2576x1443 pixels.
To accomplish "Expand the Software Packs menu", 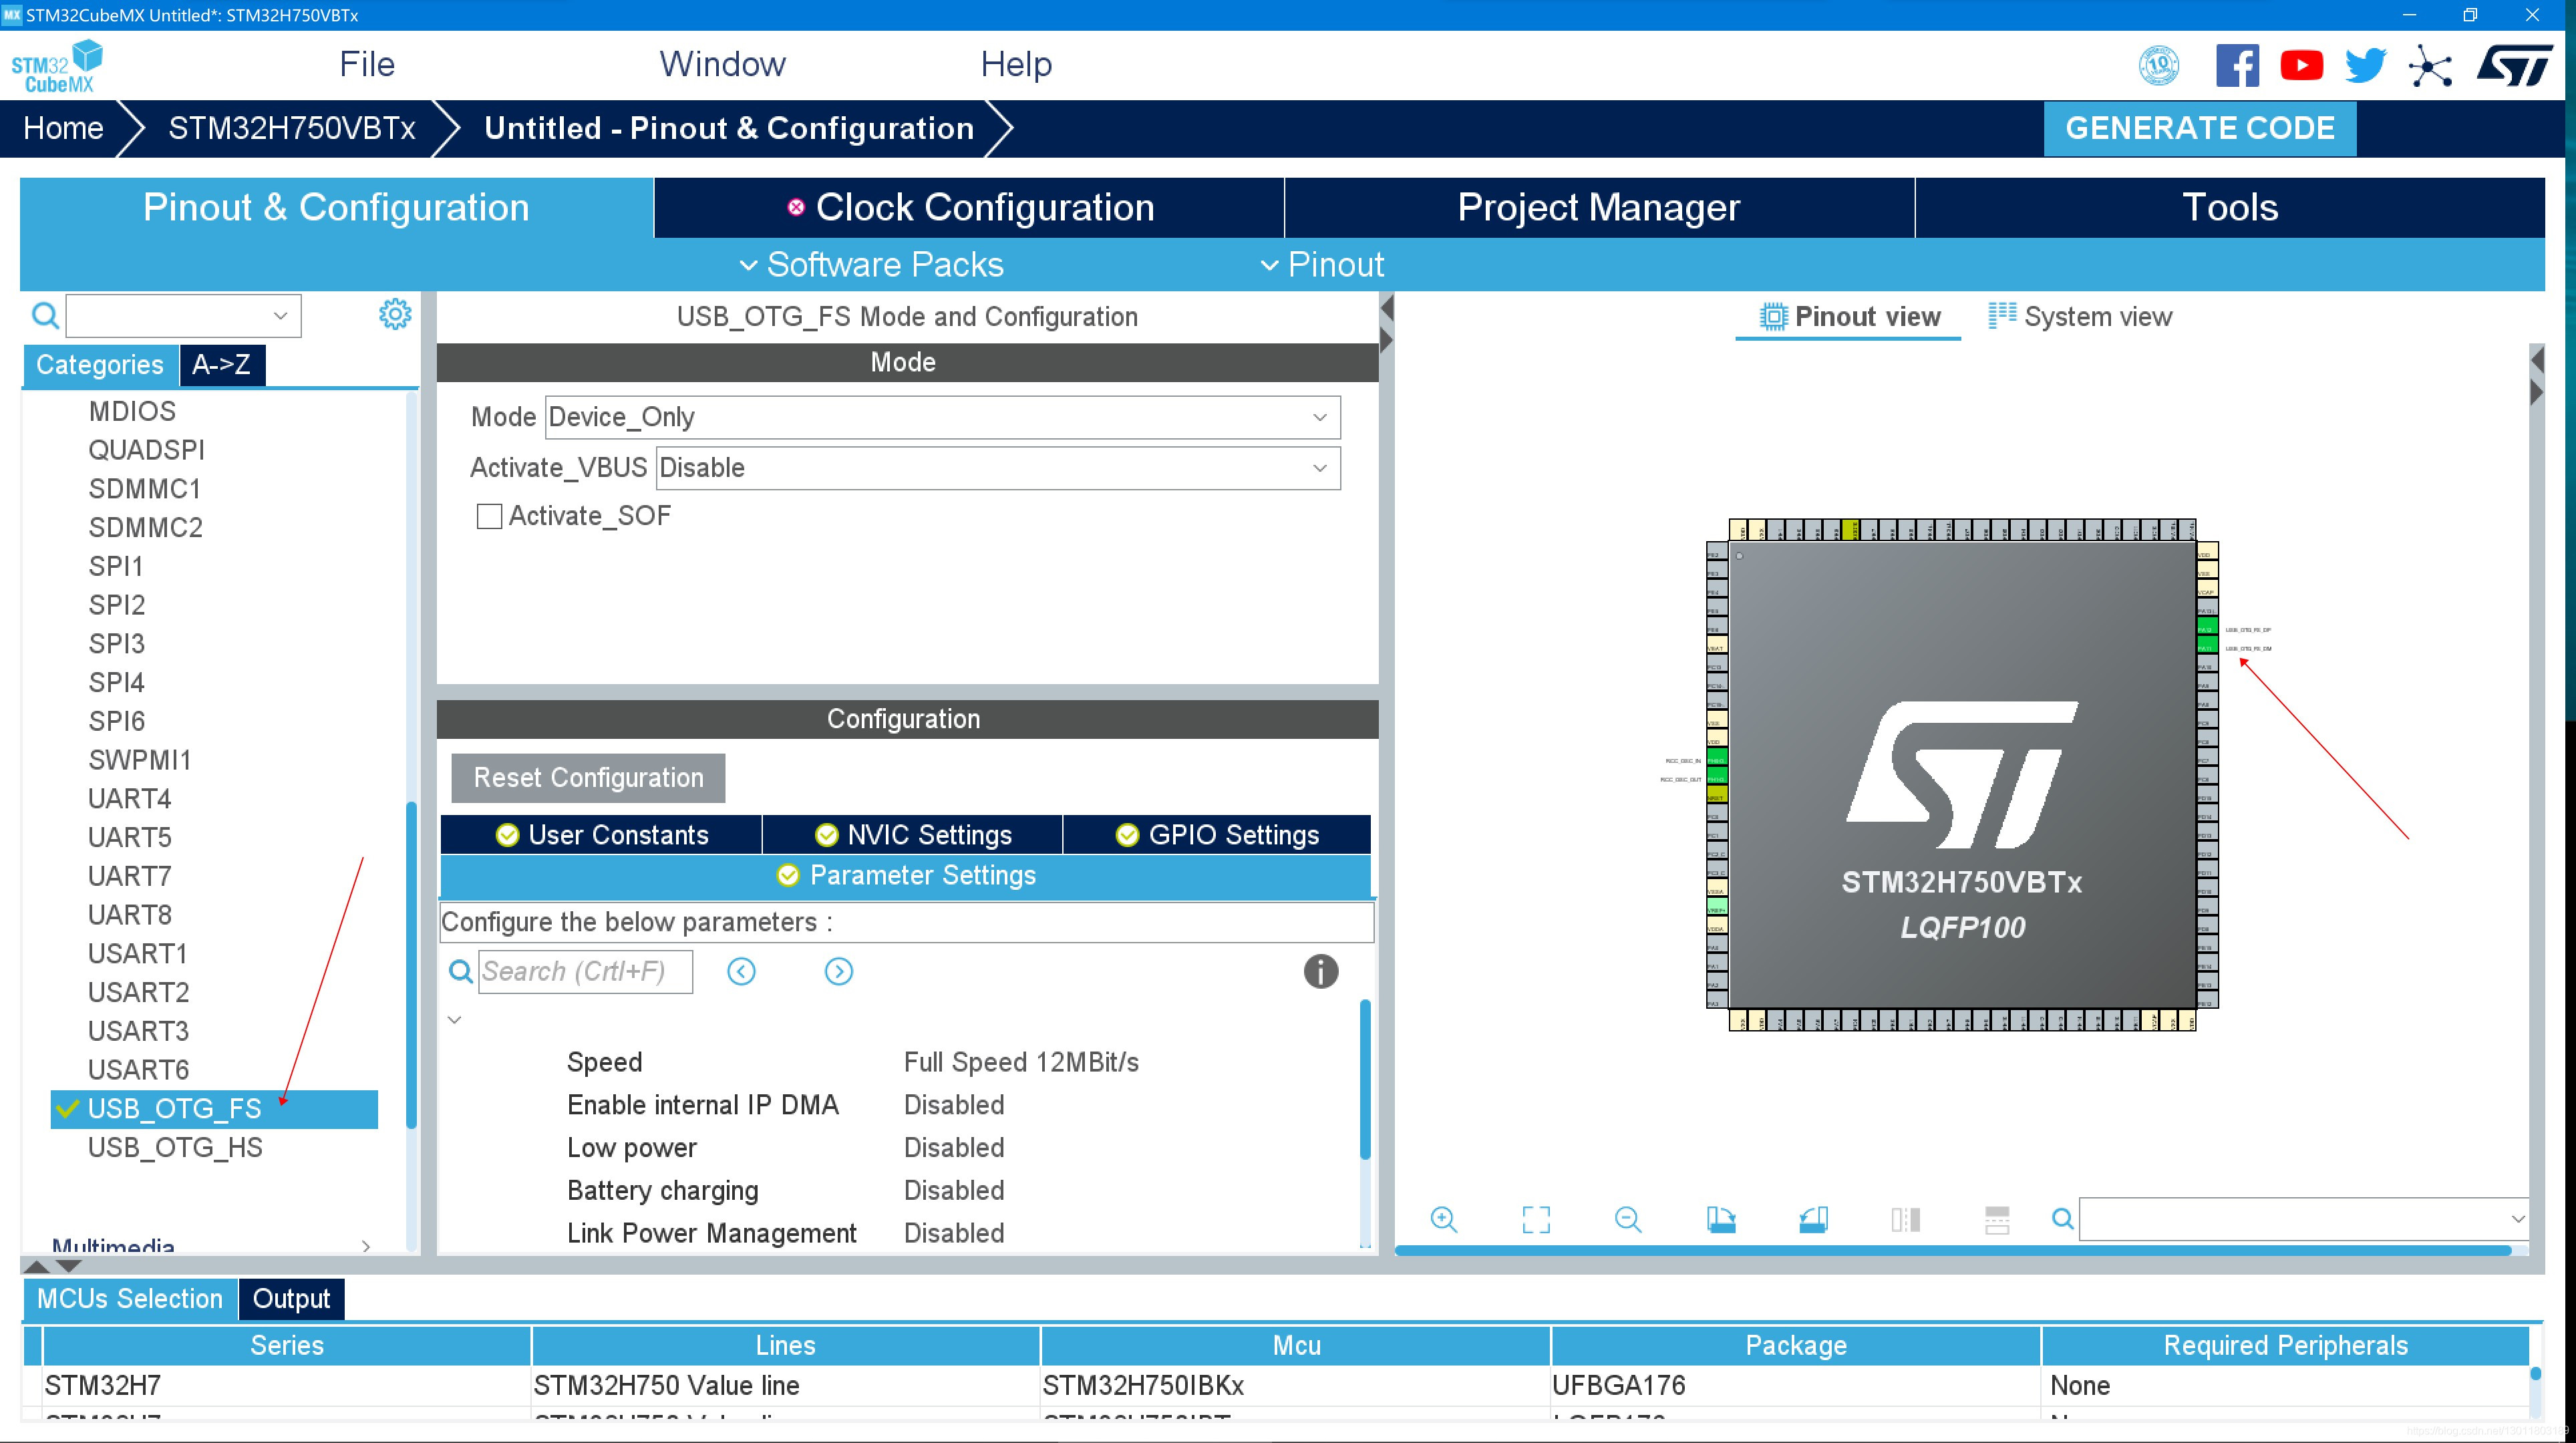I will coord(870,265).
